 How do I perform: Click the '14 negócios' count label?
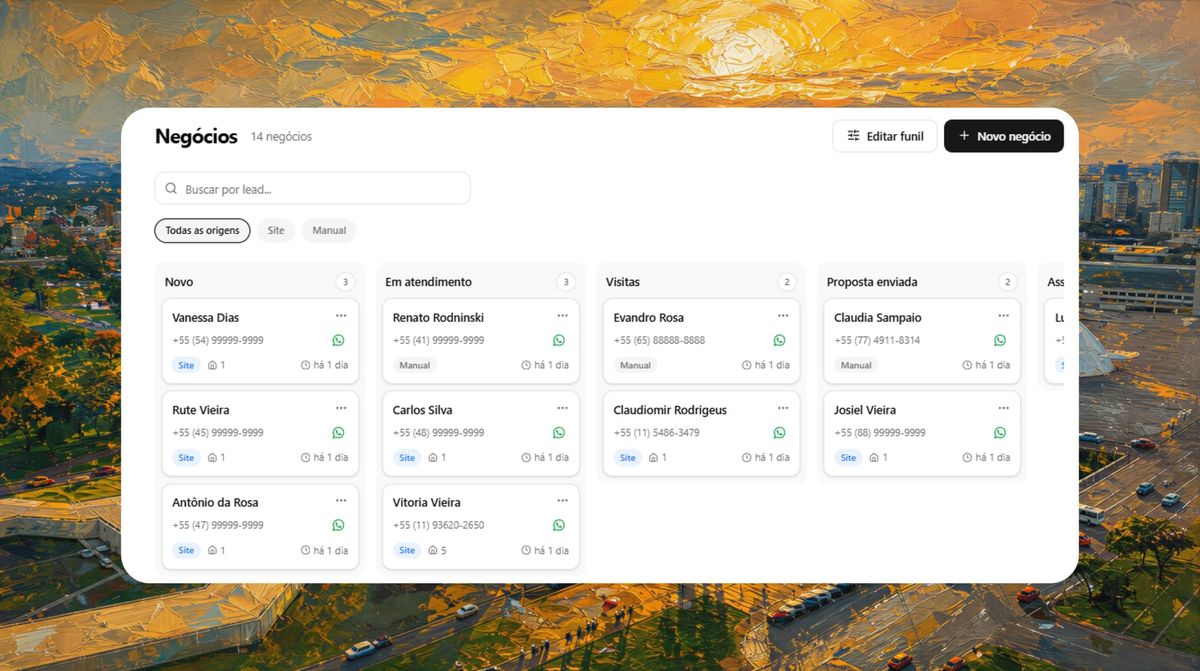pos(281,137)
